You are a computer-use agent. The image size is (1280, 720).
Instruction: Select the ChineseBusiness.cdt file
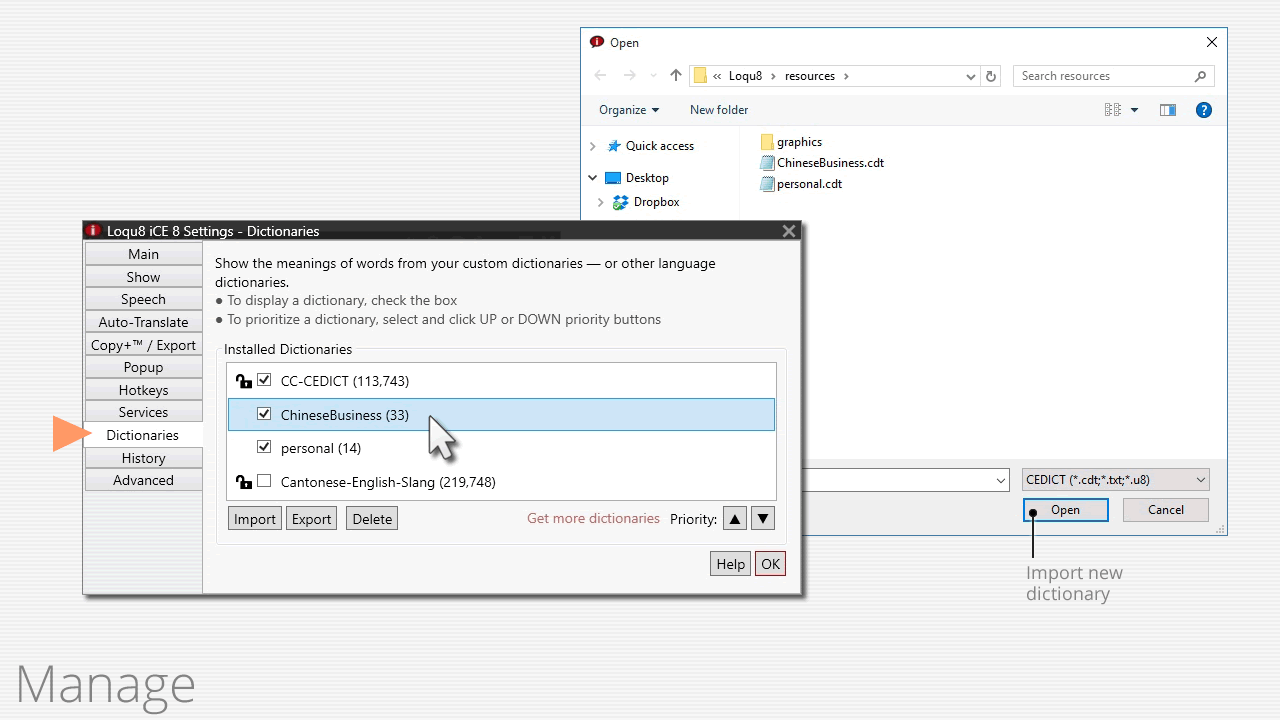point(830,163)
